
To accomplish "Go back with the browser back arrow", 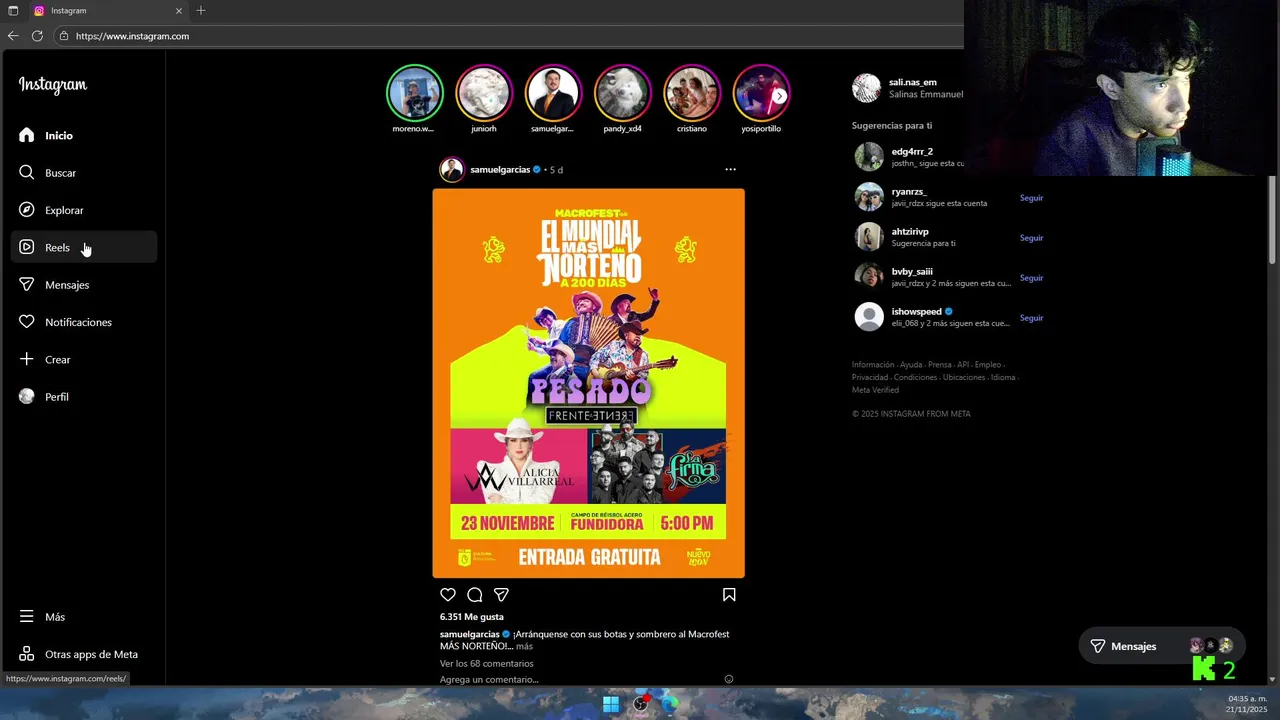I will click(13, 36).
